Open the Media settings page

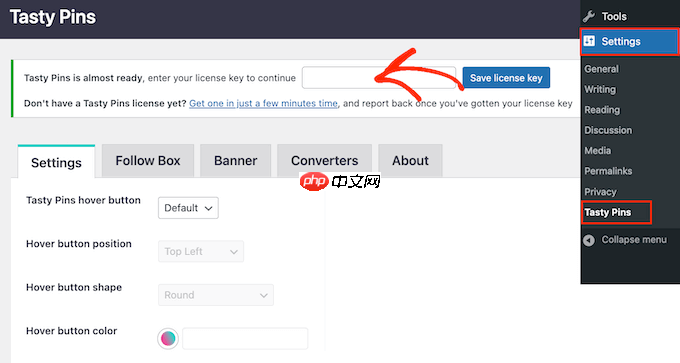[598, 150]
